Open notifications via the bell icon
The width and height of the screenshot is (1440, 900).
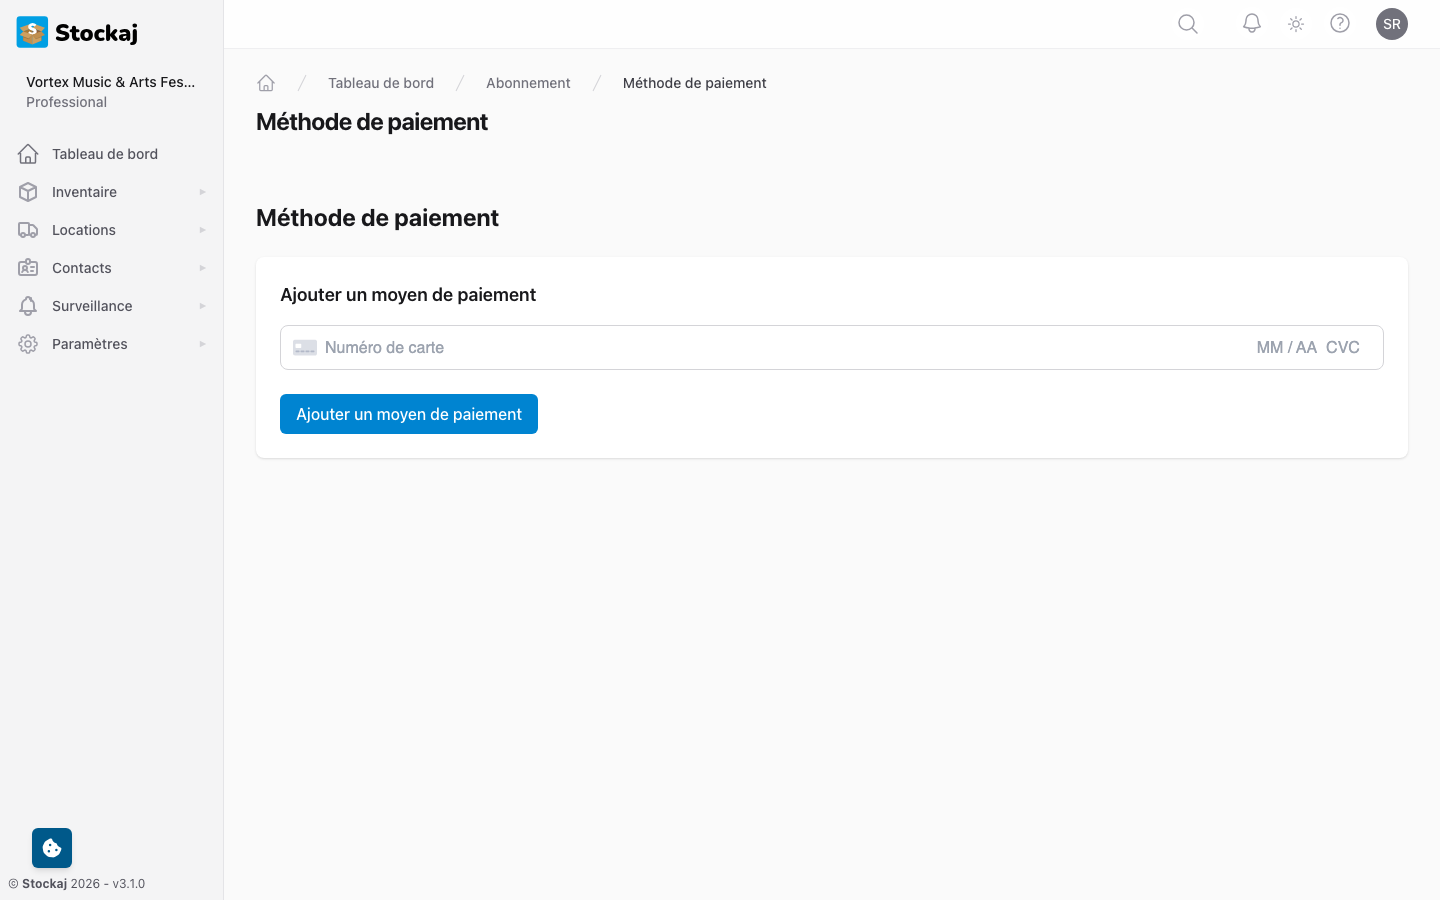tap(1251, 23)
